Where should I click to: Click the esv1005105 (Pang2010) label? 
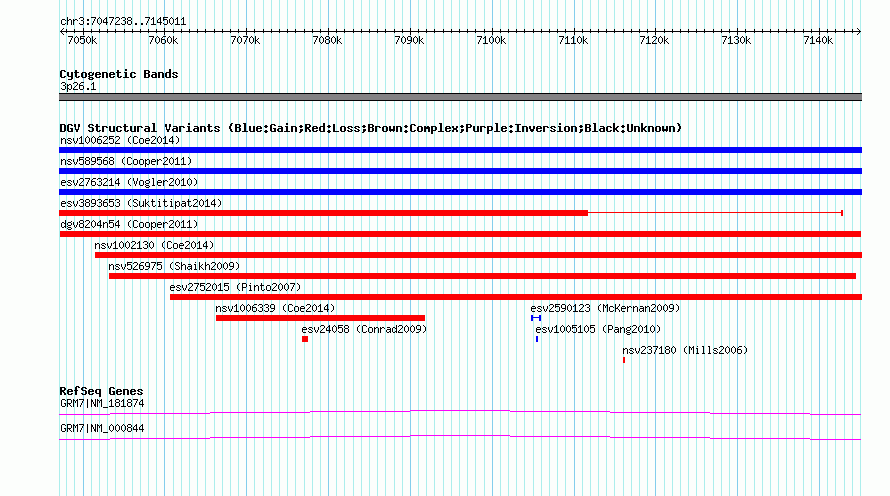point(598,329)
